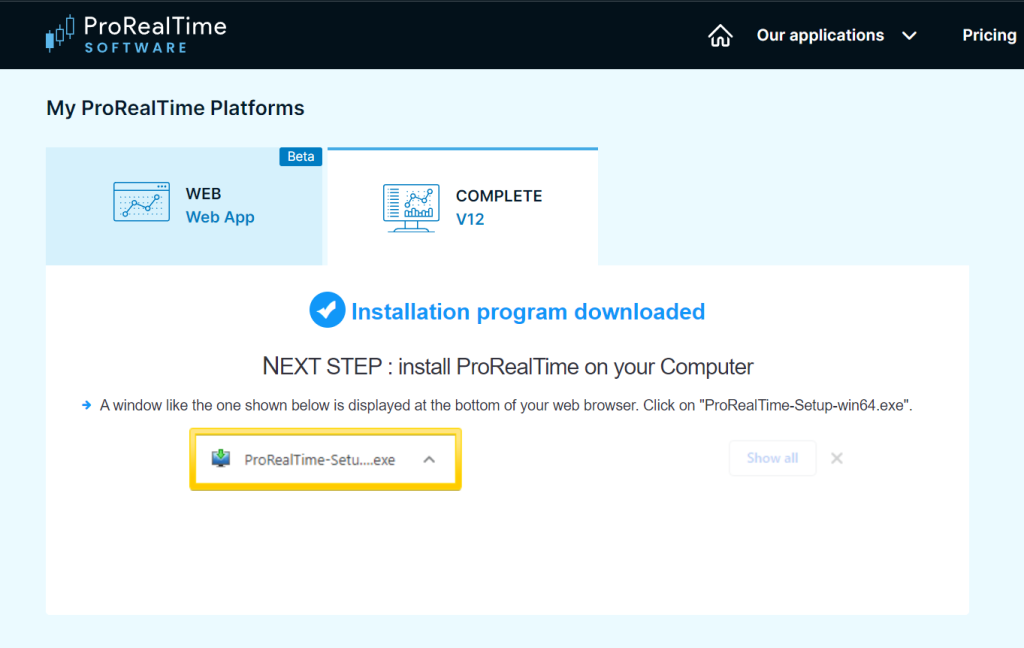
Task: Click the Web App chart window icon
Action: pyautogui.click(x=141, y=202)
